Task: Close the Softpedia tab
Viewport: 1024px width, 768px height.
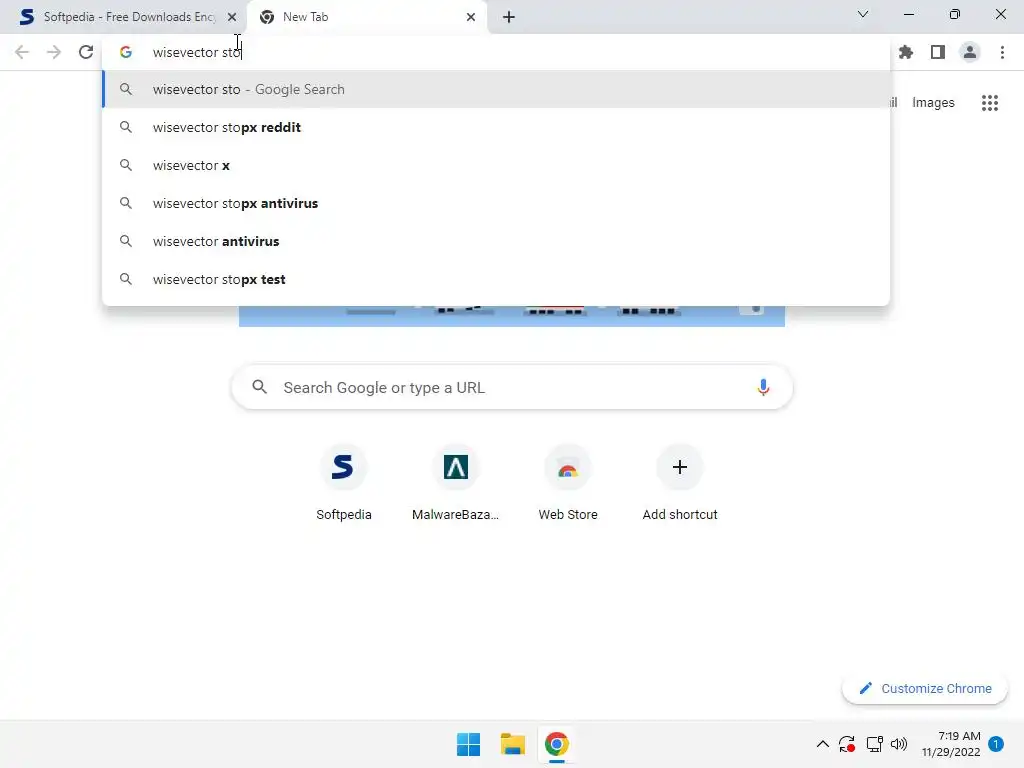Action: point(232,17)
